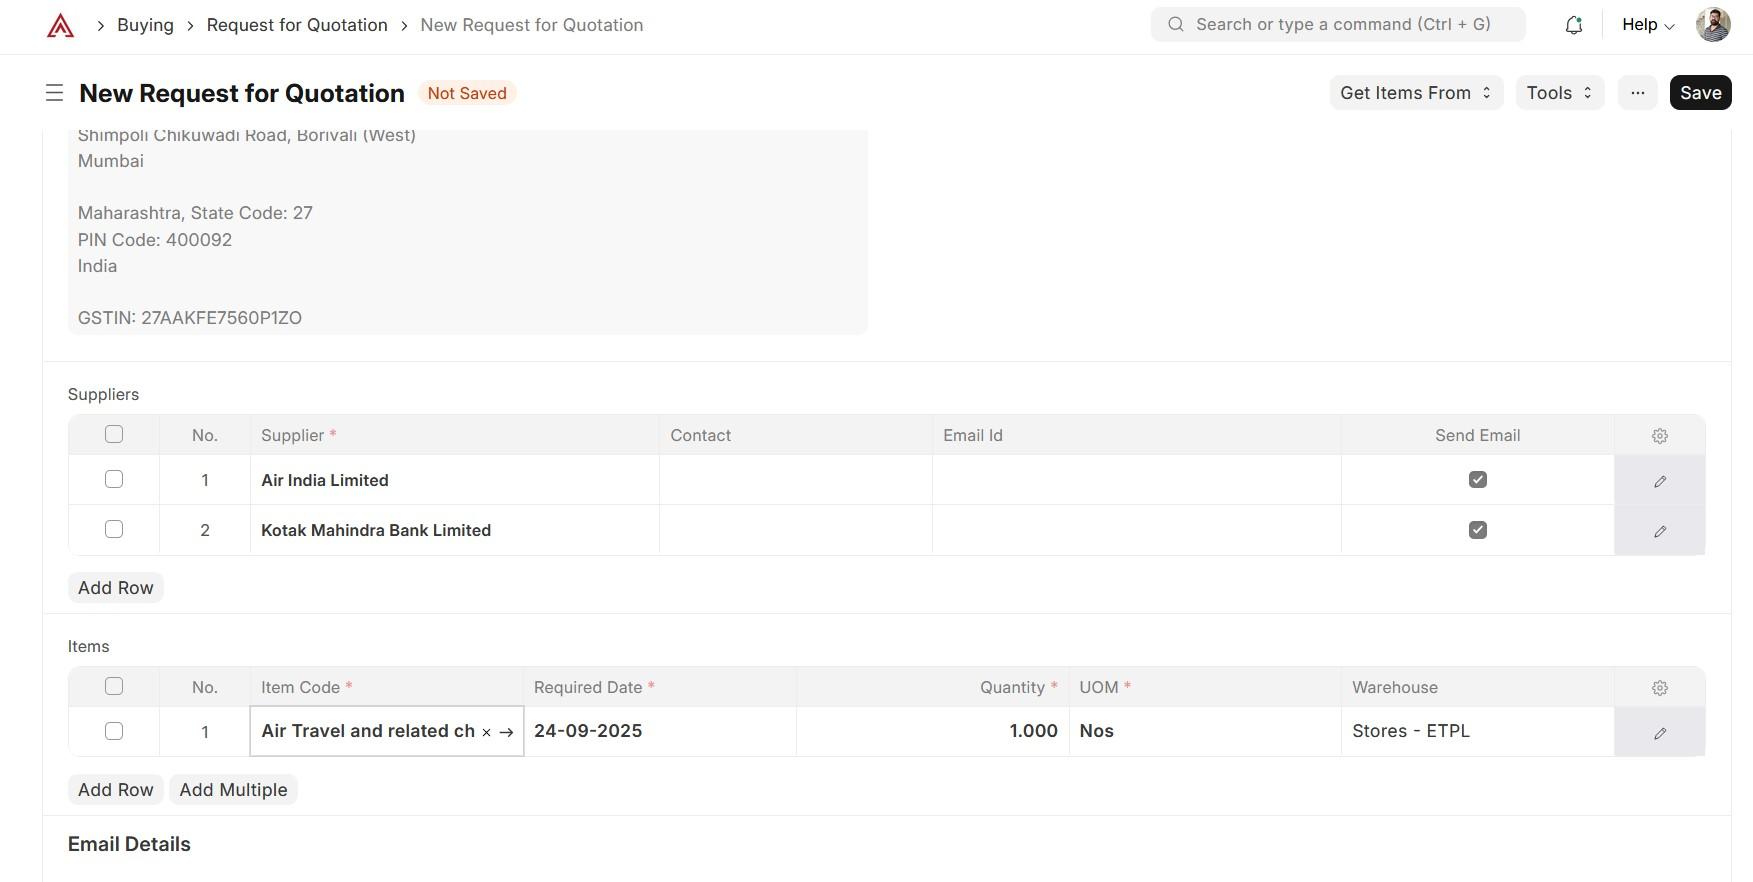Untick Send Email for Air India Limited

pos(1478,480)
